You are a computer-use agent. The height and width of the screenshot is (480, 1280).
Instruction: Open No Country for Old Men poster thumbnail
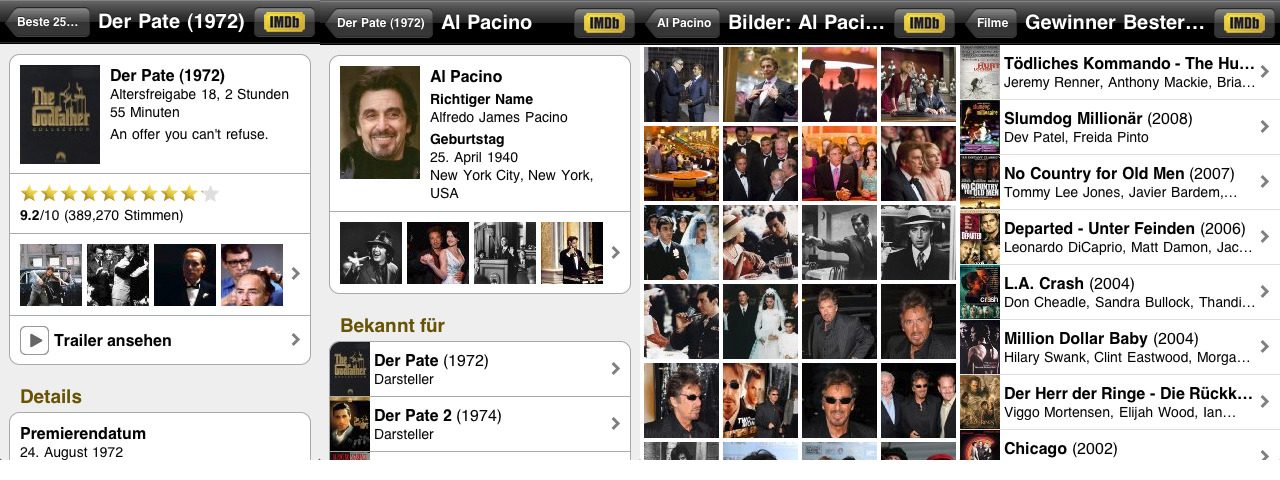point(980,182)
